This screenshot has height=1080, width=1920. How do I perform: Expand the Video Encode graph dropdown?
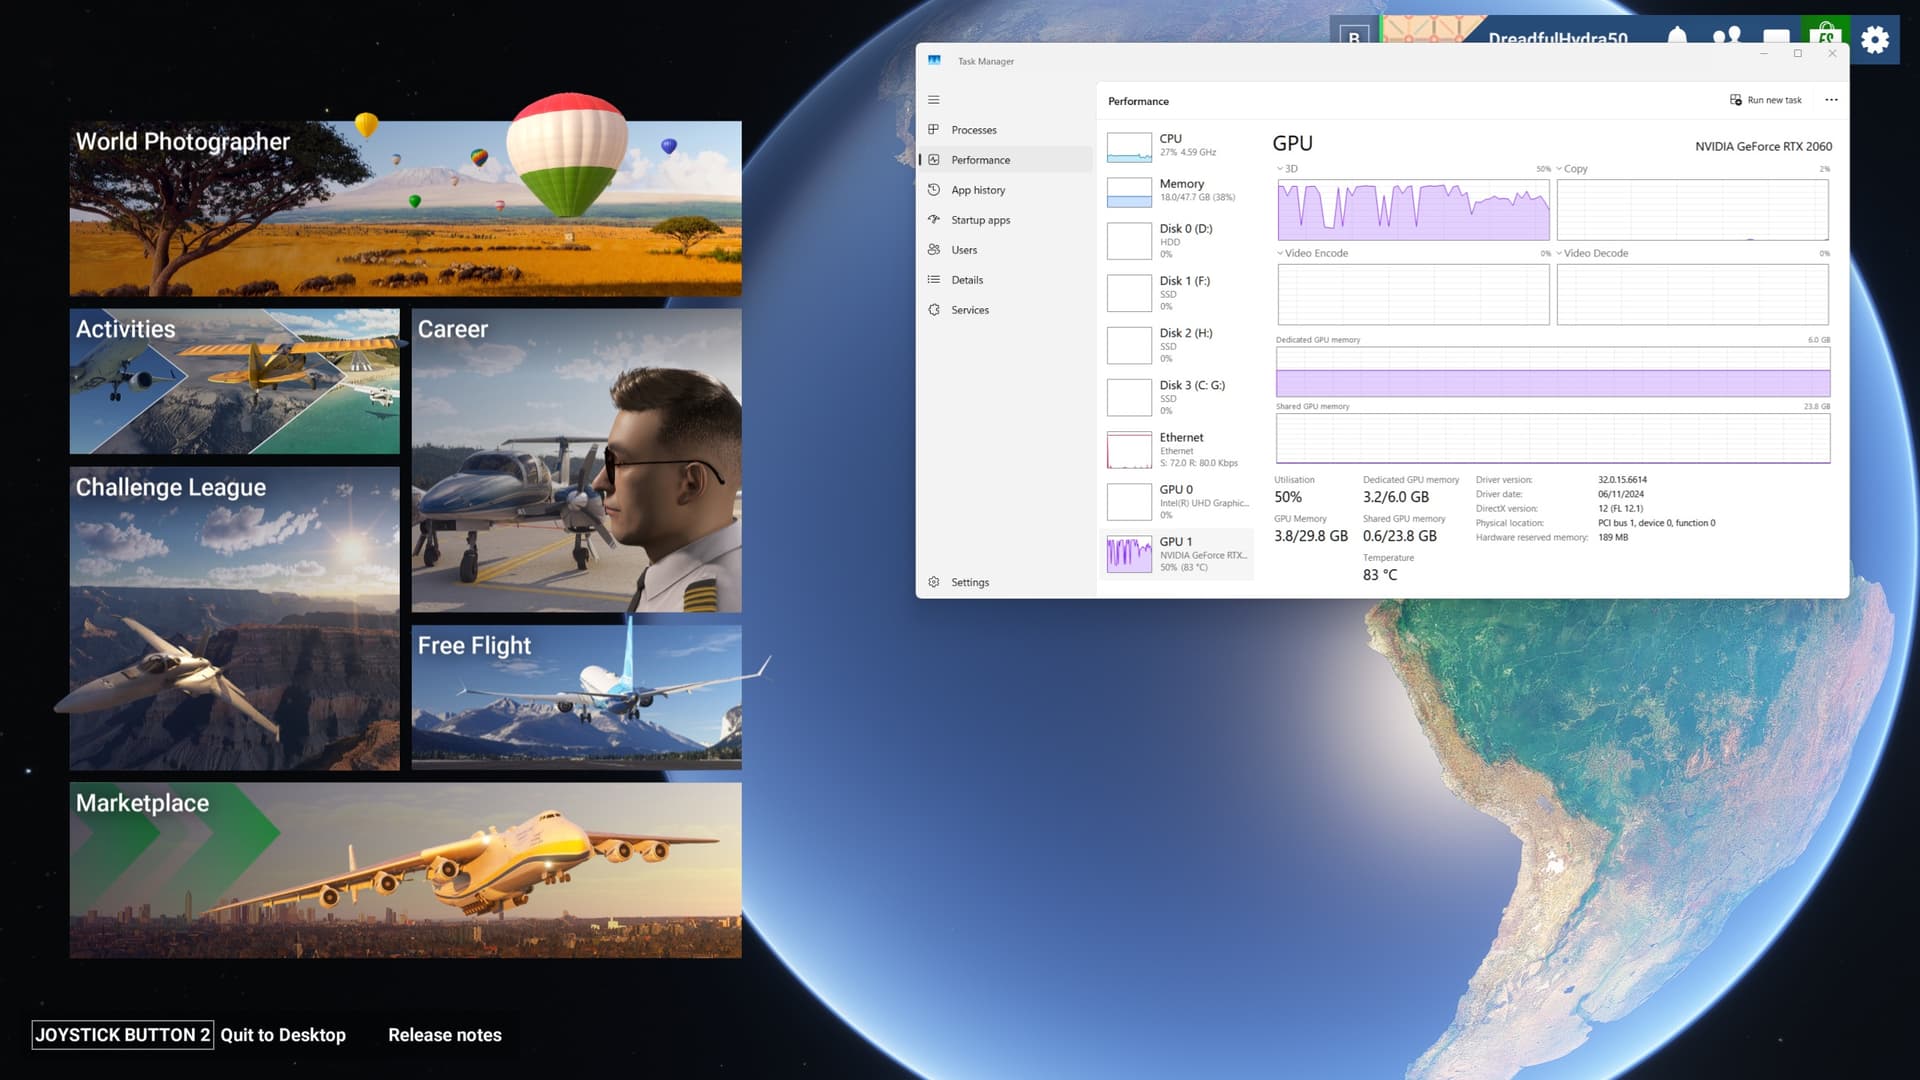(1280, 253)
